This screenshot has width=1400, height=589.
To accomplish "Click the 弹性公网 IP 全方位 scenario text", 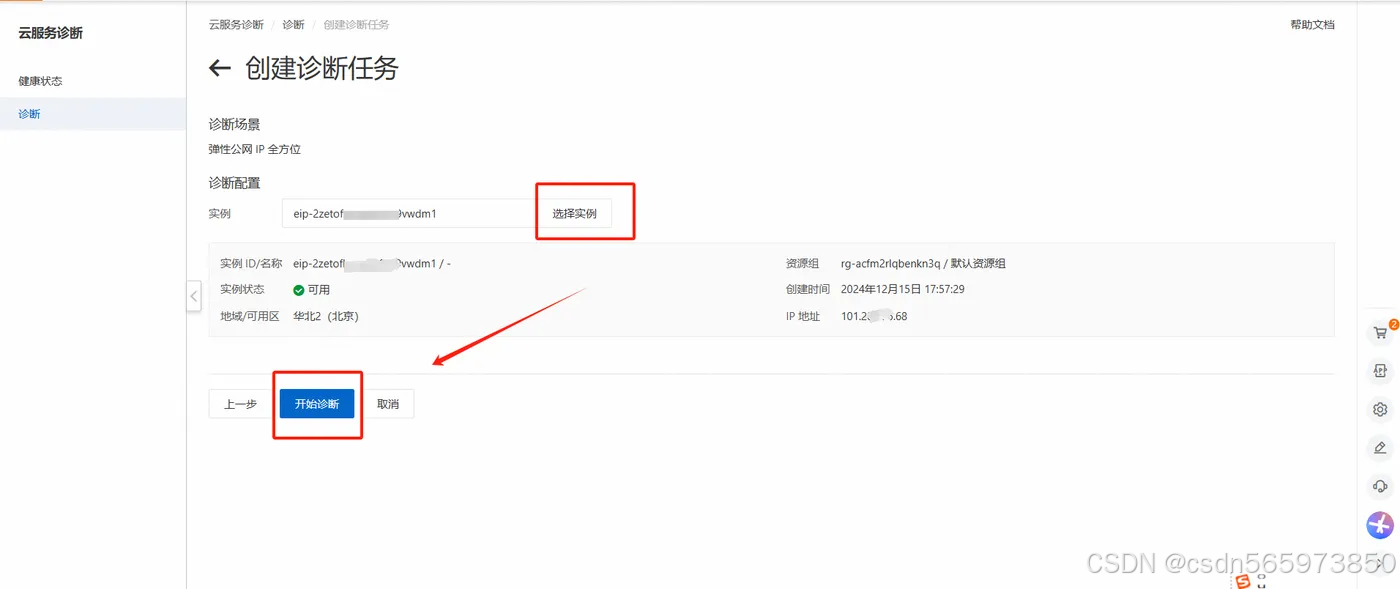I will tap(255, 149).
